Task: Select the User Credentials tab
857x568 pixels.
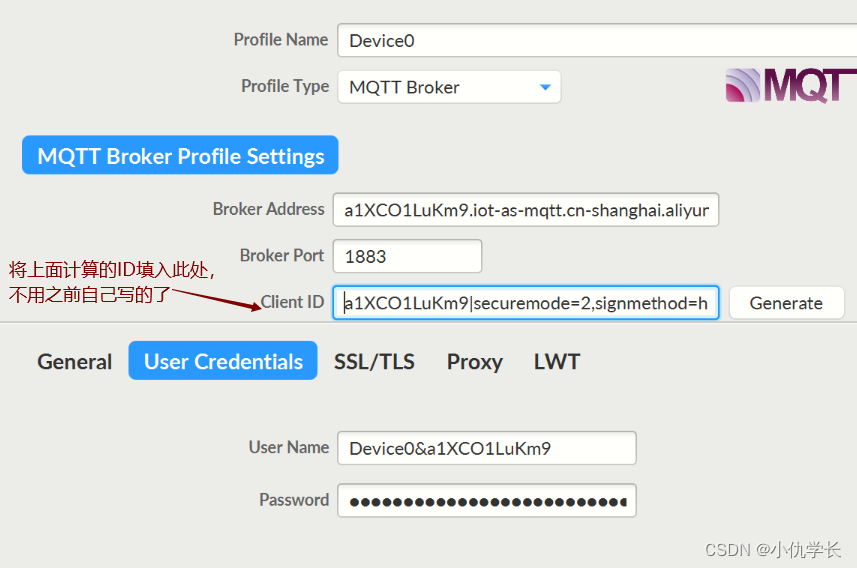Action: [223, 361]
